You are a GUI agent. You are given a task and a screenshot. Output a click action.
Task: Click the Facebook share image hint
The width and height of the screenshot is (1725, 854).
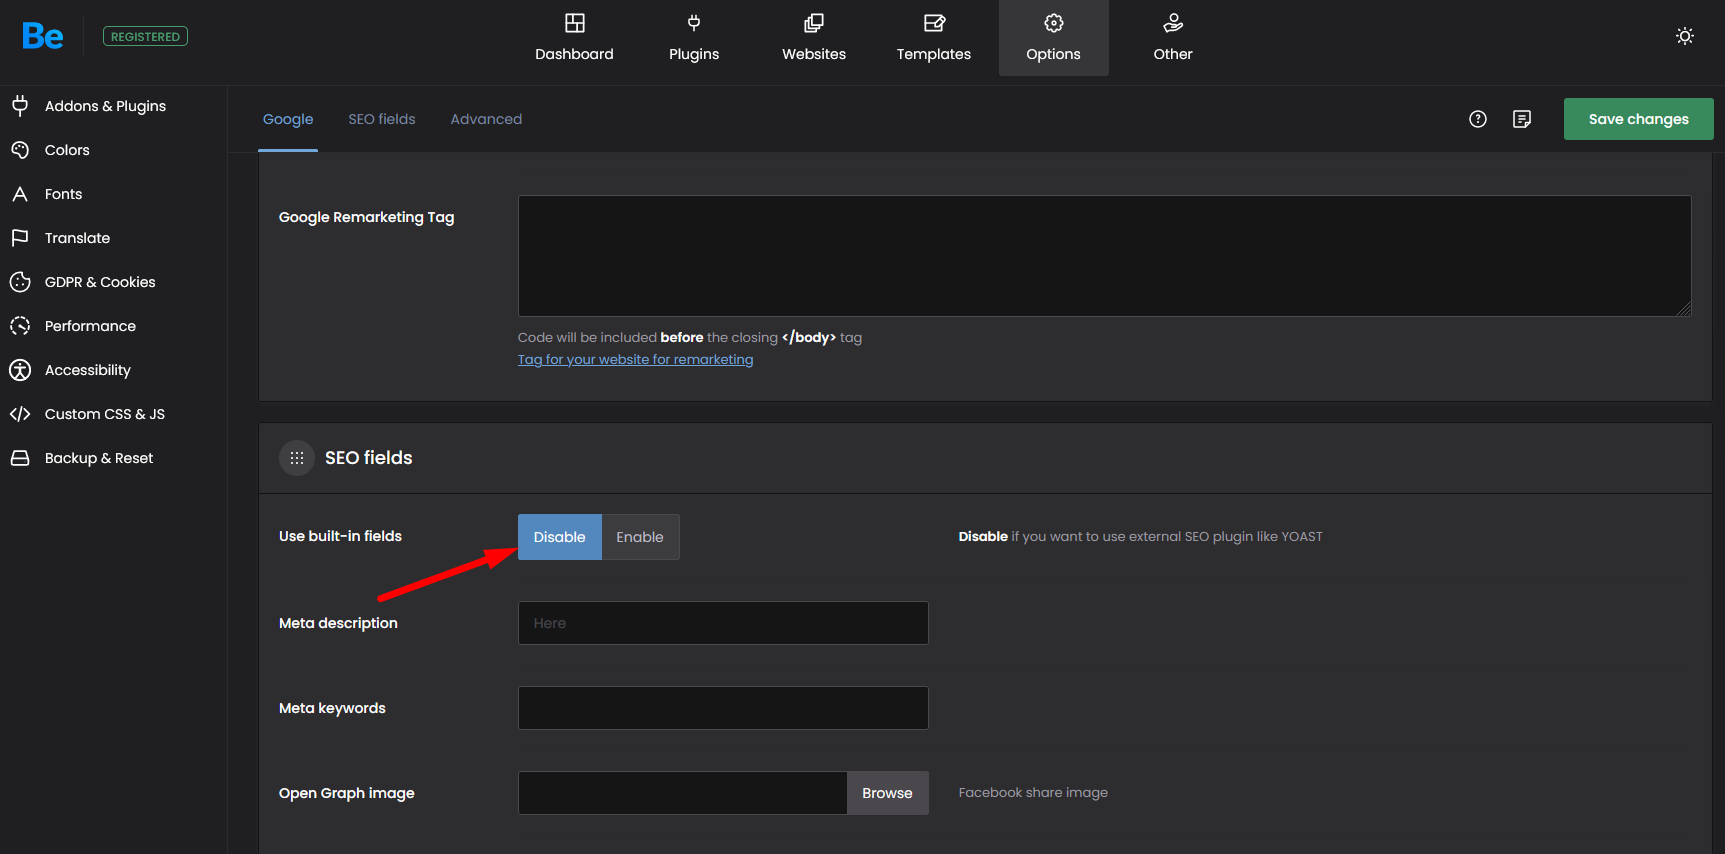coord(1033,792)
